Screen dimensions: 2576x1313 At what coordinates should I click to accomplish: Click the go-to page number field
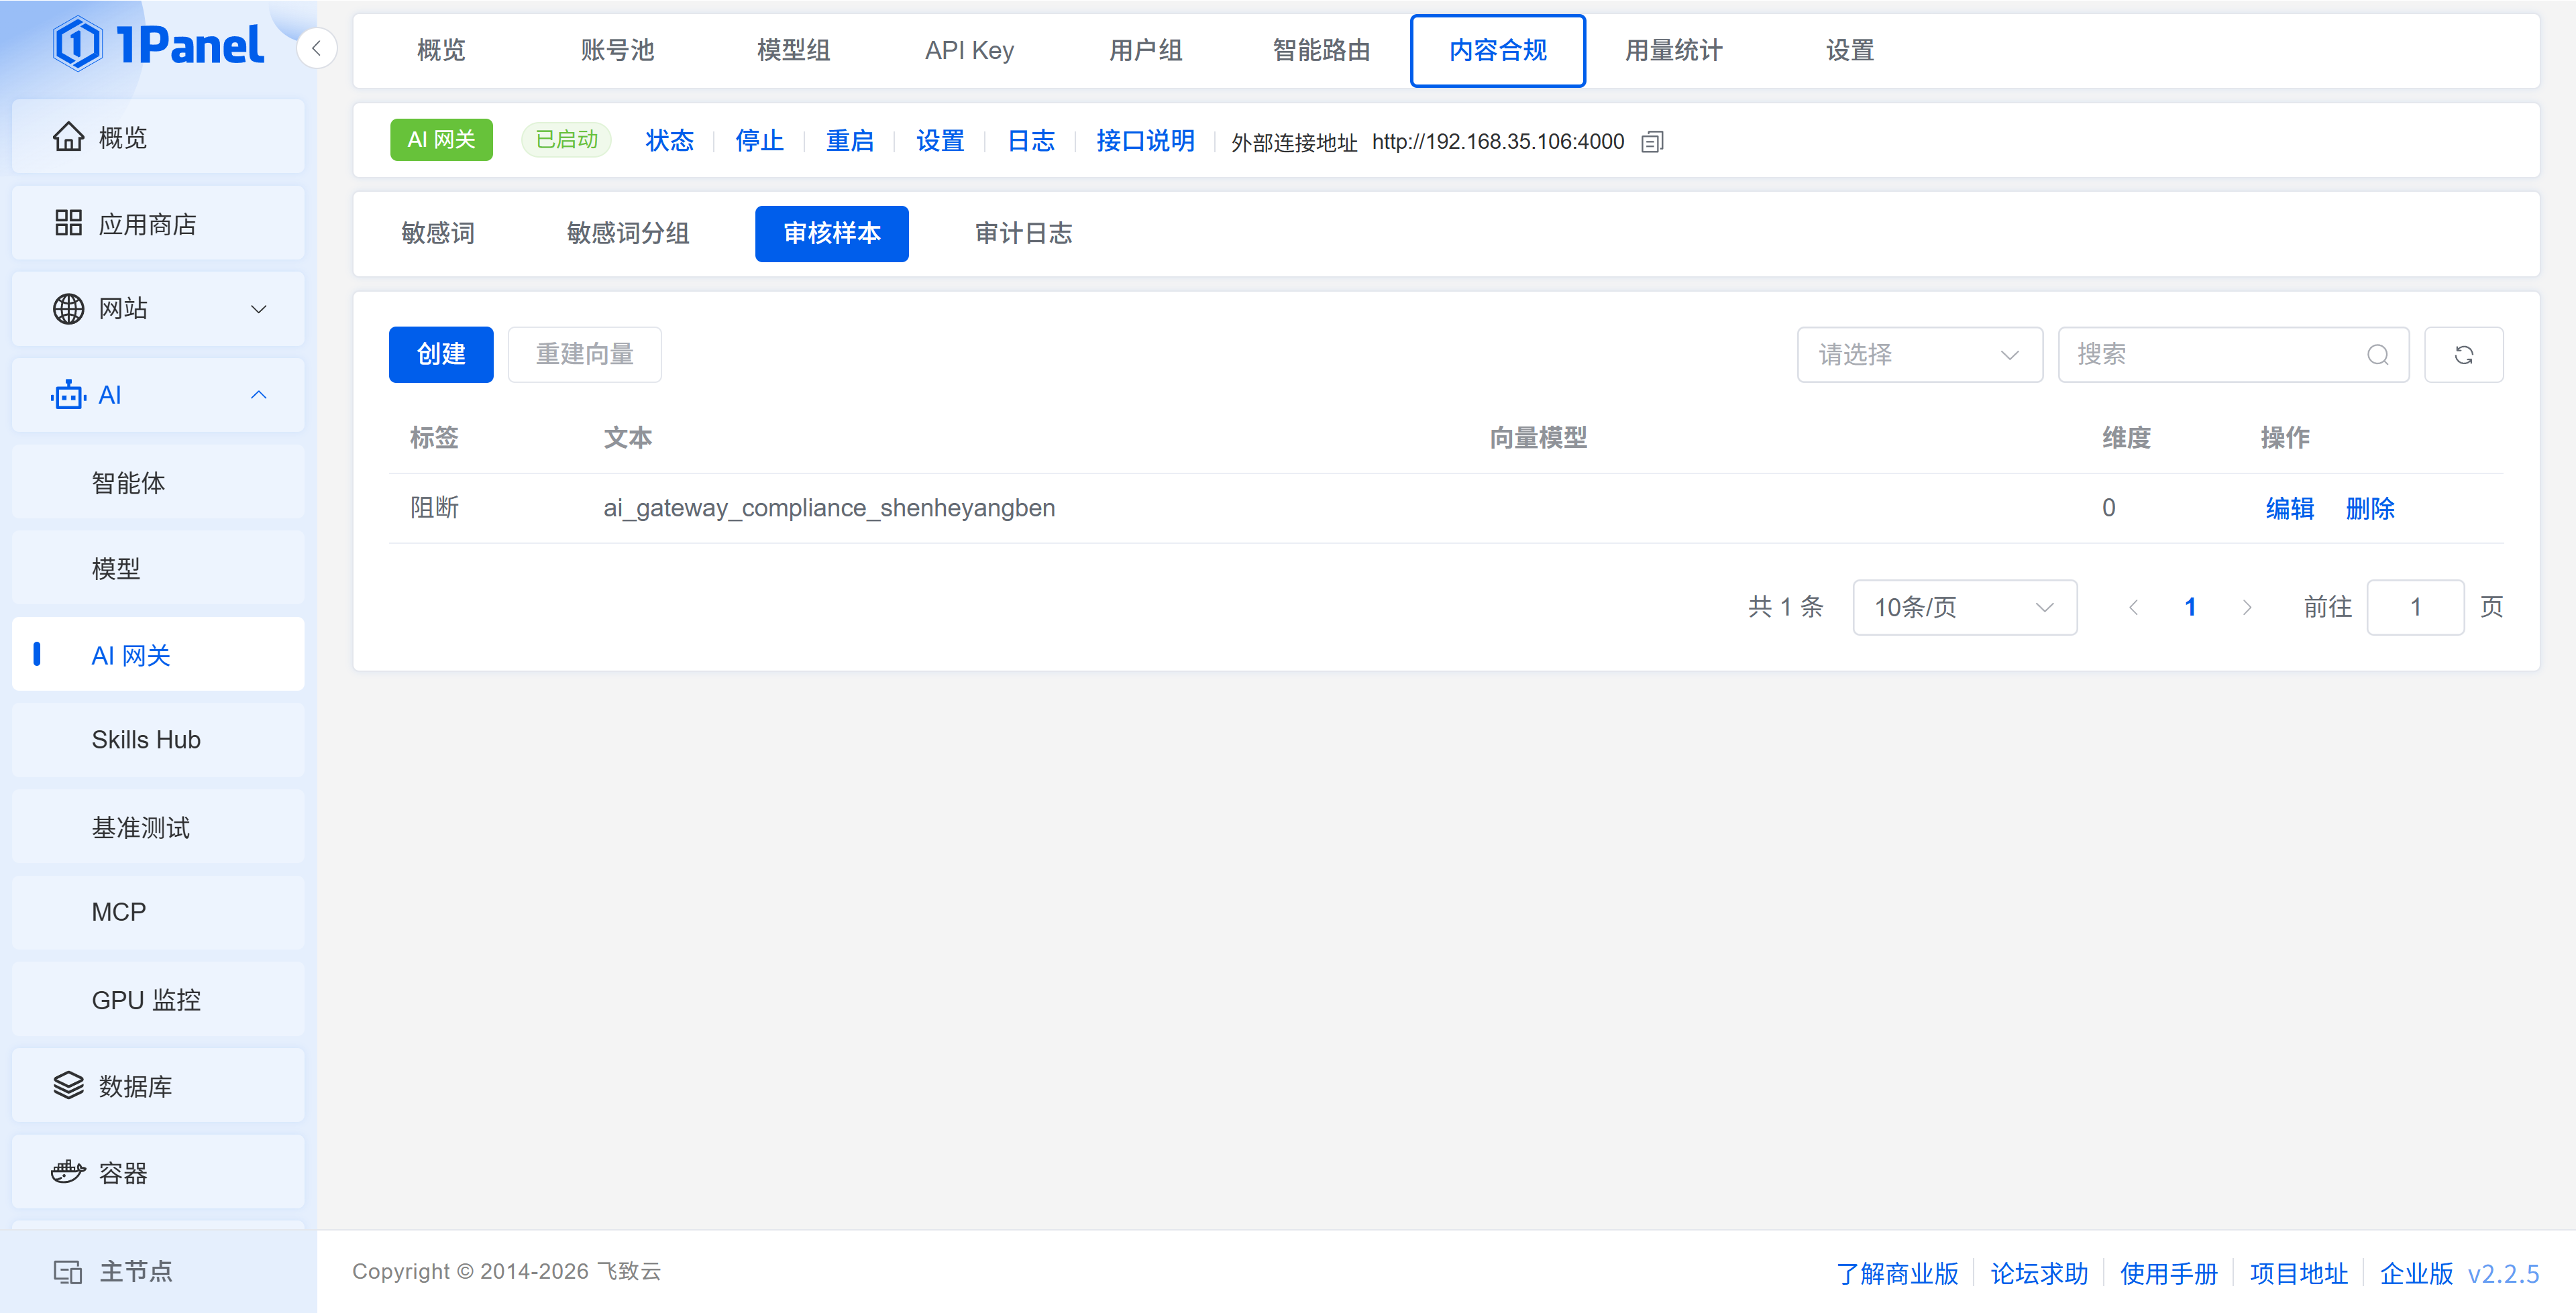point(2415,607)
